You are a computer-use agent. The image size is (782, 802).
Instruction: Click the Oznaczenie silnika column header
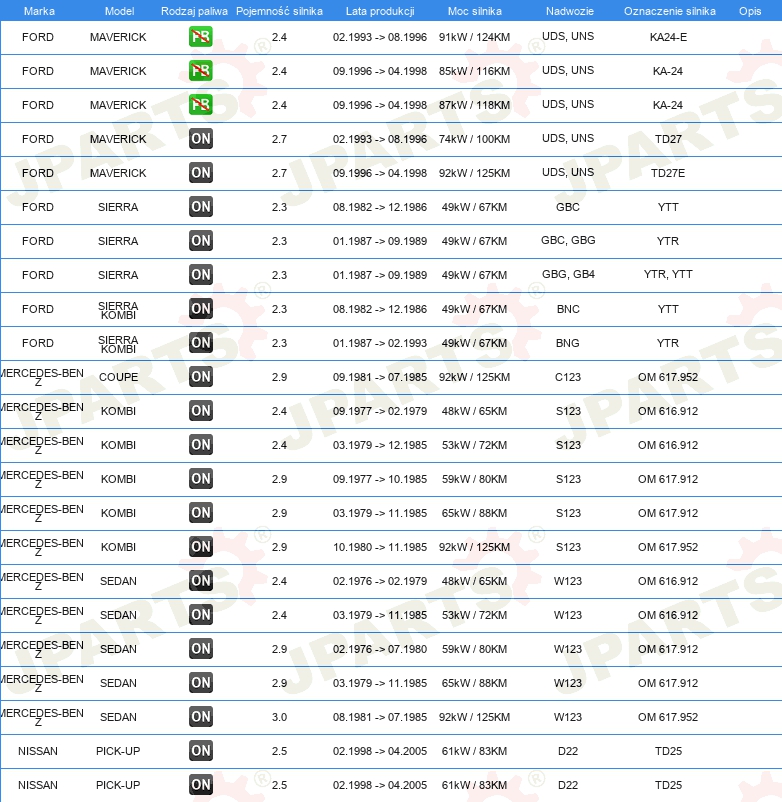point(669,11)
